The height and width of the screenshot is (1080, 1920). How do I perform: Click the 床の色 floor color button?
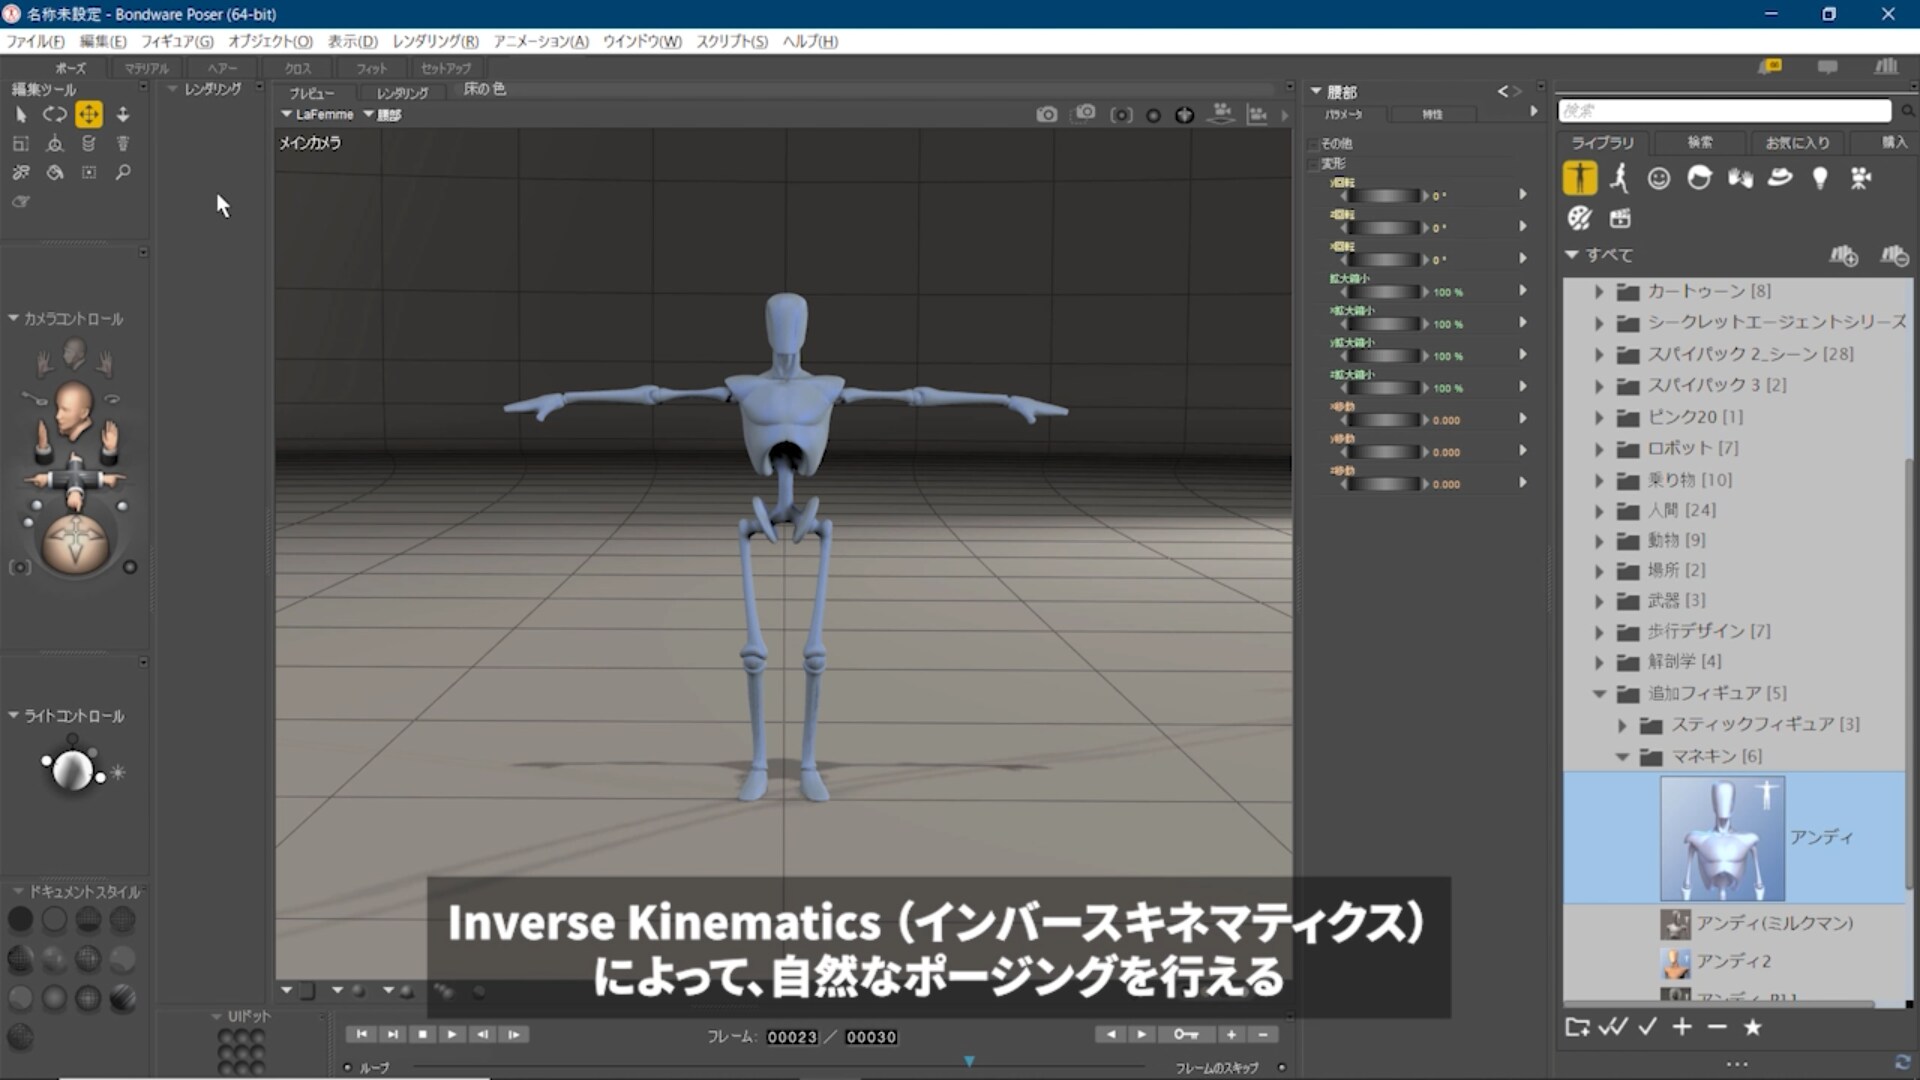click(x=485, y=89)
